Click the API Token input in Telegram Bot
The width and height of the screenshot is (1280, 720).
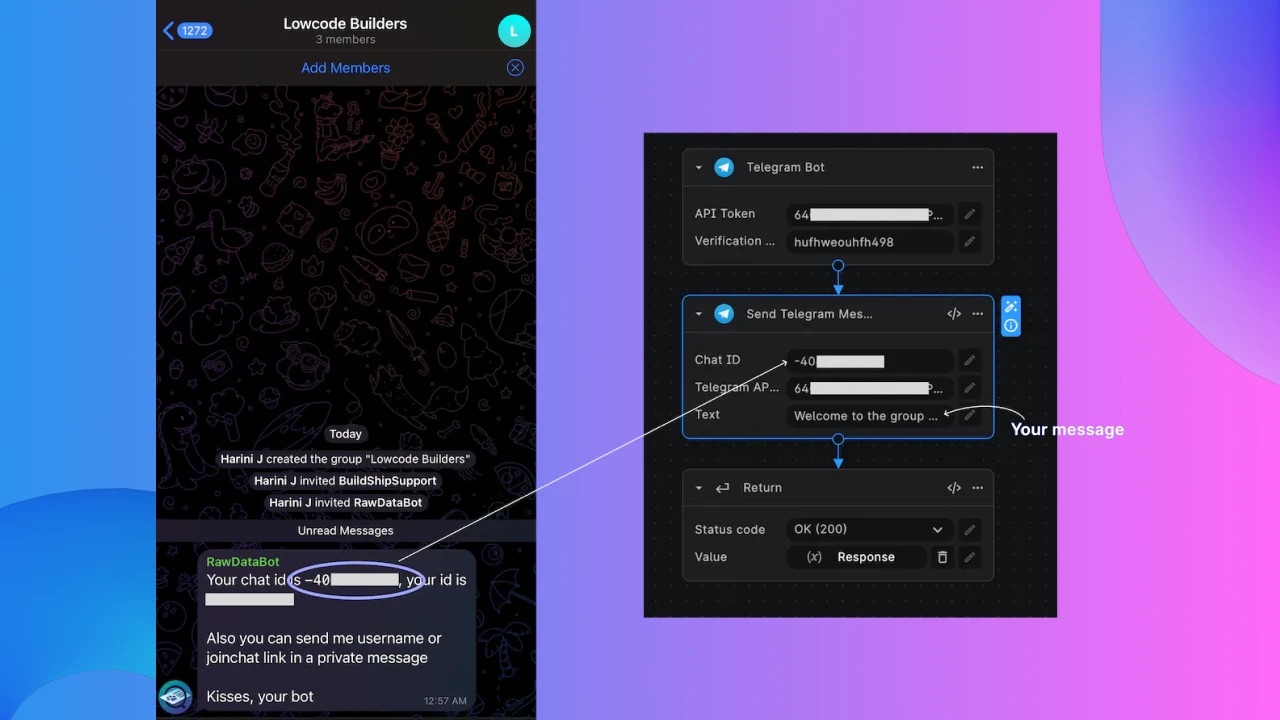pyautogui.click(x=869, y=214)
